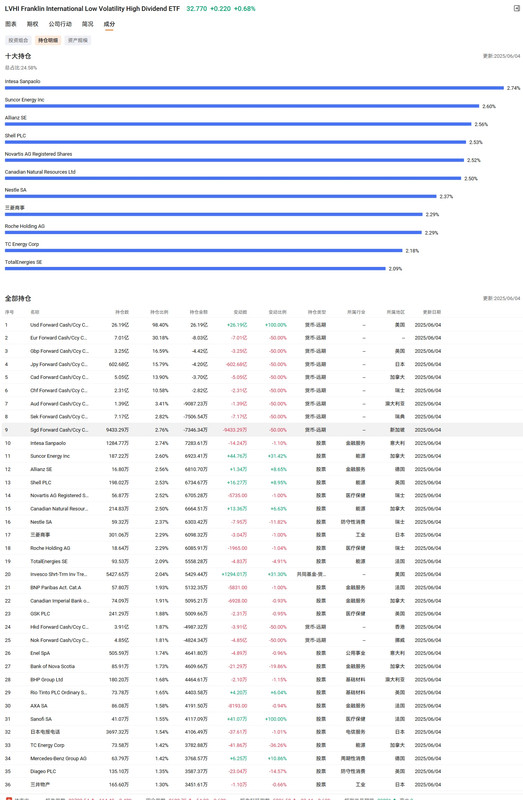Click TotalEnergies SE in top holdings chart
Screen dimensions: 523x800
click(x=23, y=262)
